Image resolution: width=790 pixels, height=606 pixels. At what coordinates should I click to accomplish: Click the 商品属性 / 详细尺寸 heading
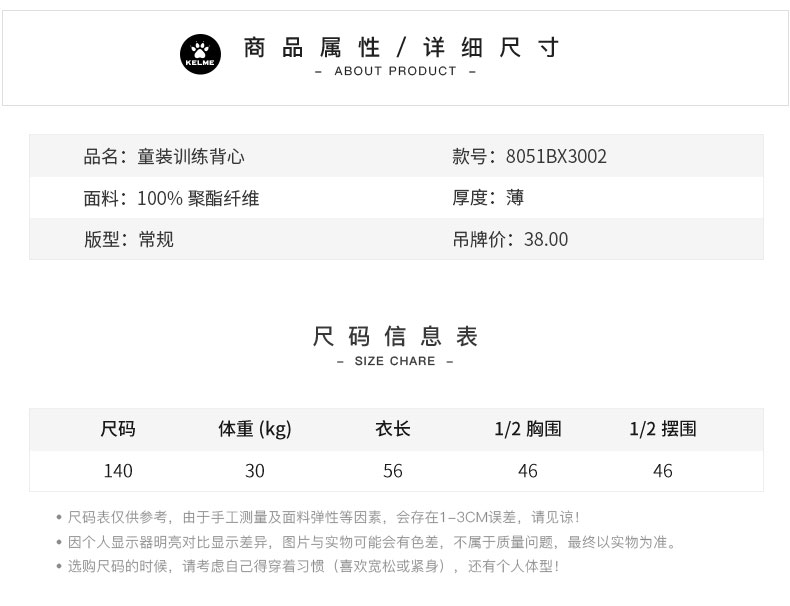pos(401,47)
